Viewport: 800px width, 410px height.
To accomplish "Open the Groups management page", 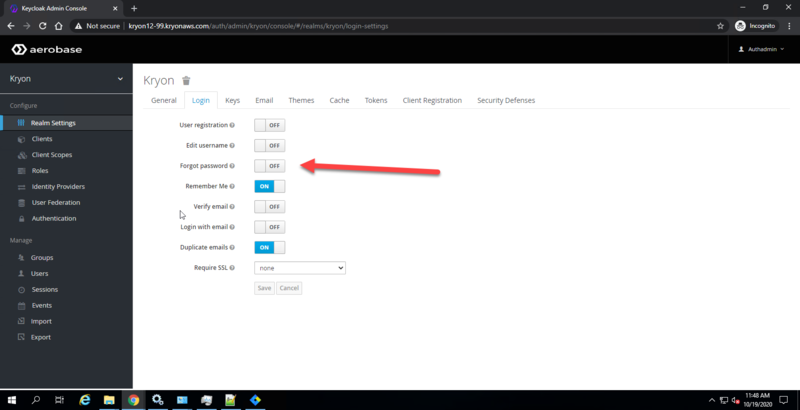I will point(42,257).
